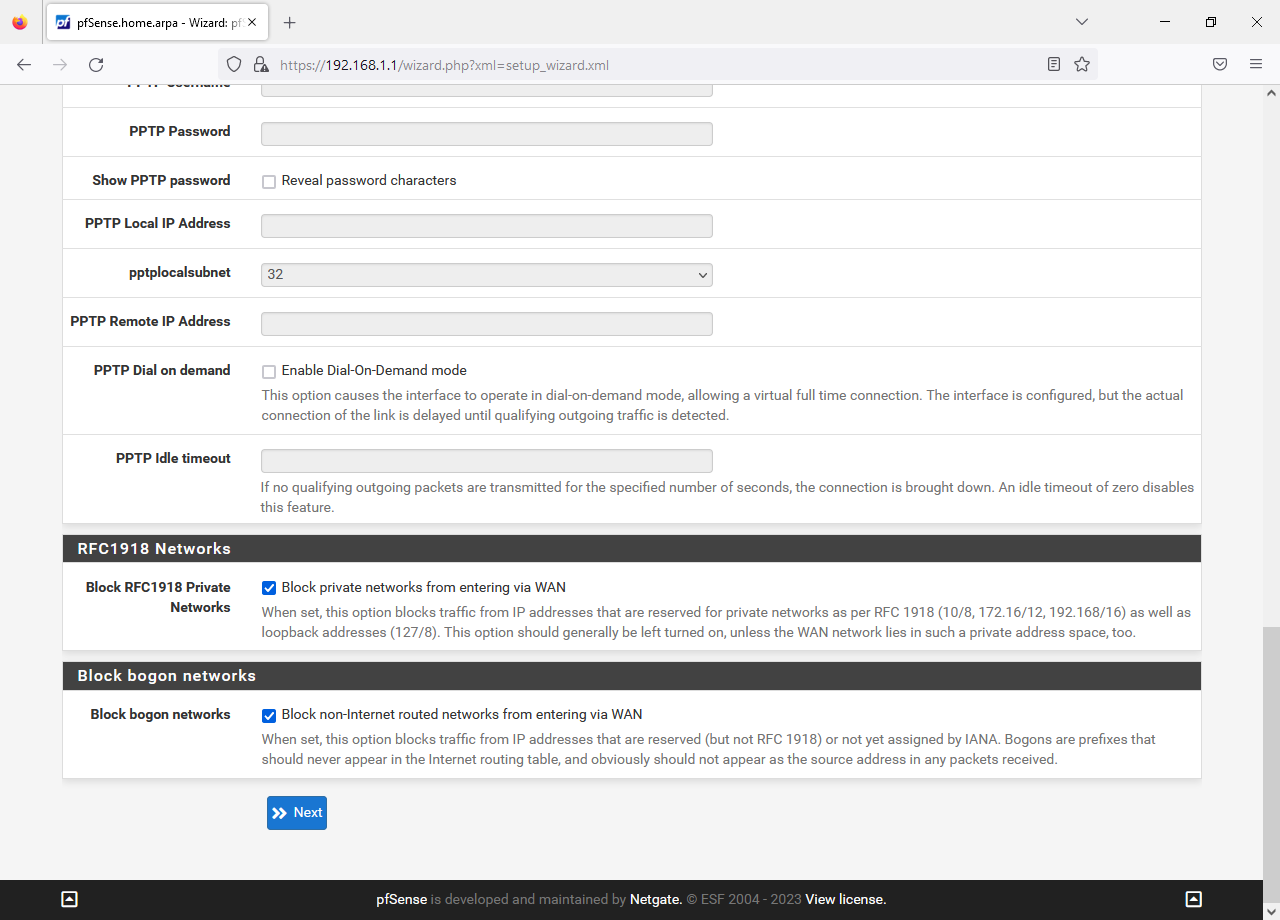Click the Block RFC1918 Private Networks label
Viewport: 1280px width, 920px height.
pyautogui.click(x=158, y=597)
